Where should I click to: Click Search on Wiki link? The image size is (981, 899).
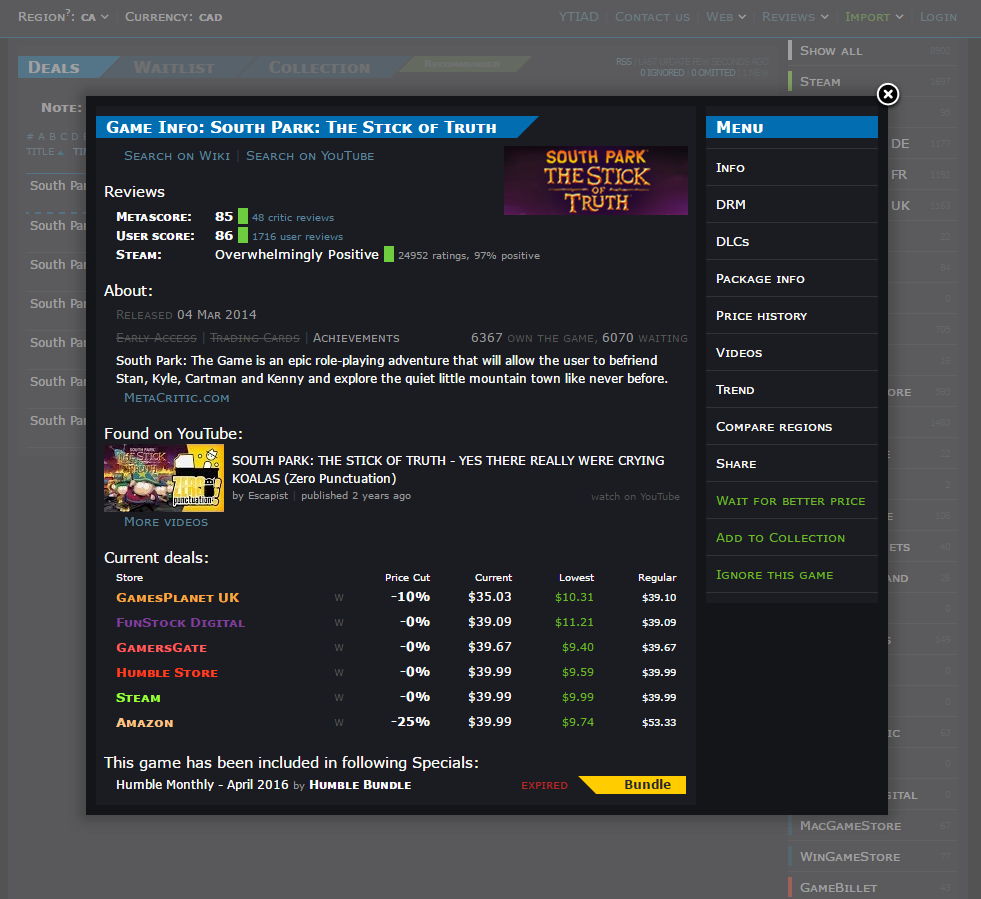(177, 156)
